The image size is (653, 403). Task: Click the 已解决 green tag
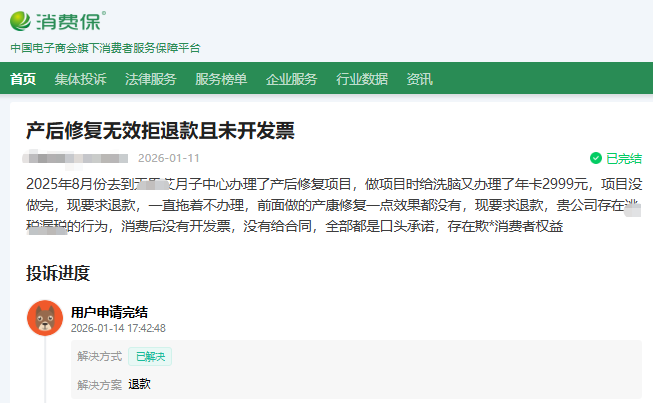[x=150, y=356]
